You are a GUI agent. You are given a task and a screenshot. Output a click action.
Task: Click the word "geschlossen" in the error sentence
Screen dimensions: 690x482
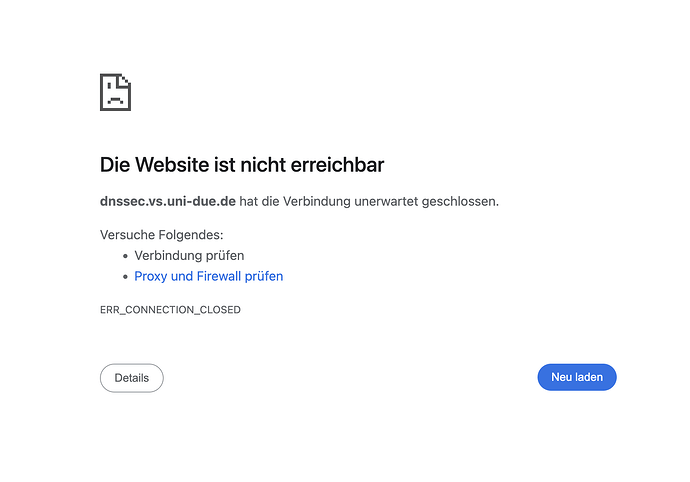[461, 201]
